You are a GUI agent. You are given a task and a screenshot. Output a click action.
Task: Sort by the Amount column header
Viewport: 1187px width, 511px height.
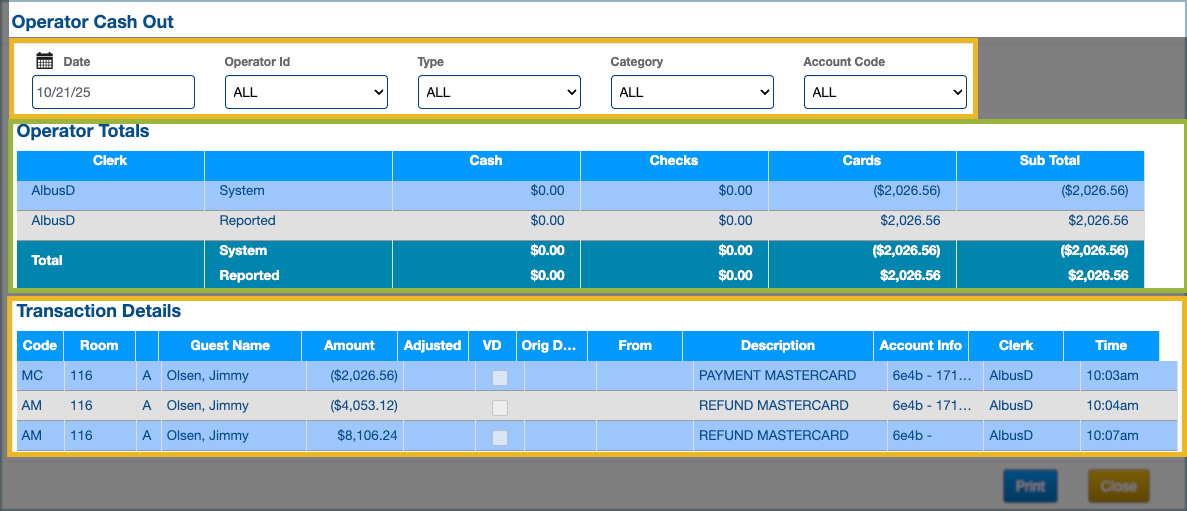(x=349, y=346)
